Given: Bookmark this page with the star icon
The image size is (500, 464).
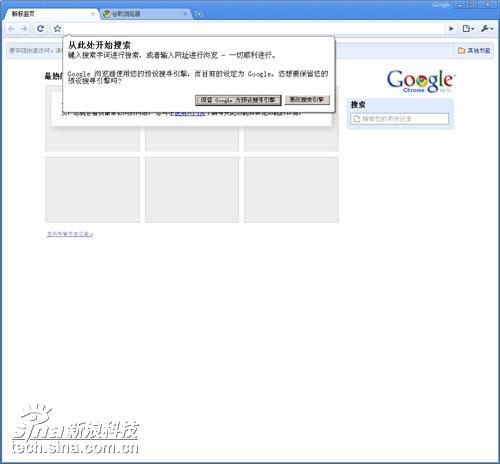Looking at the screenshot, I should tap(57, 29).
